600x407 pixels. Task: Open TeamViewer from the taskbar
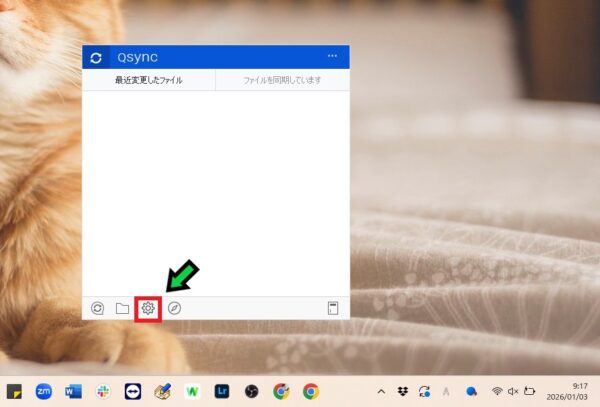133,391
